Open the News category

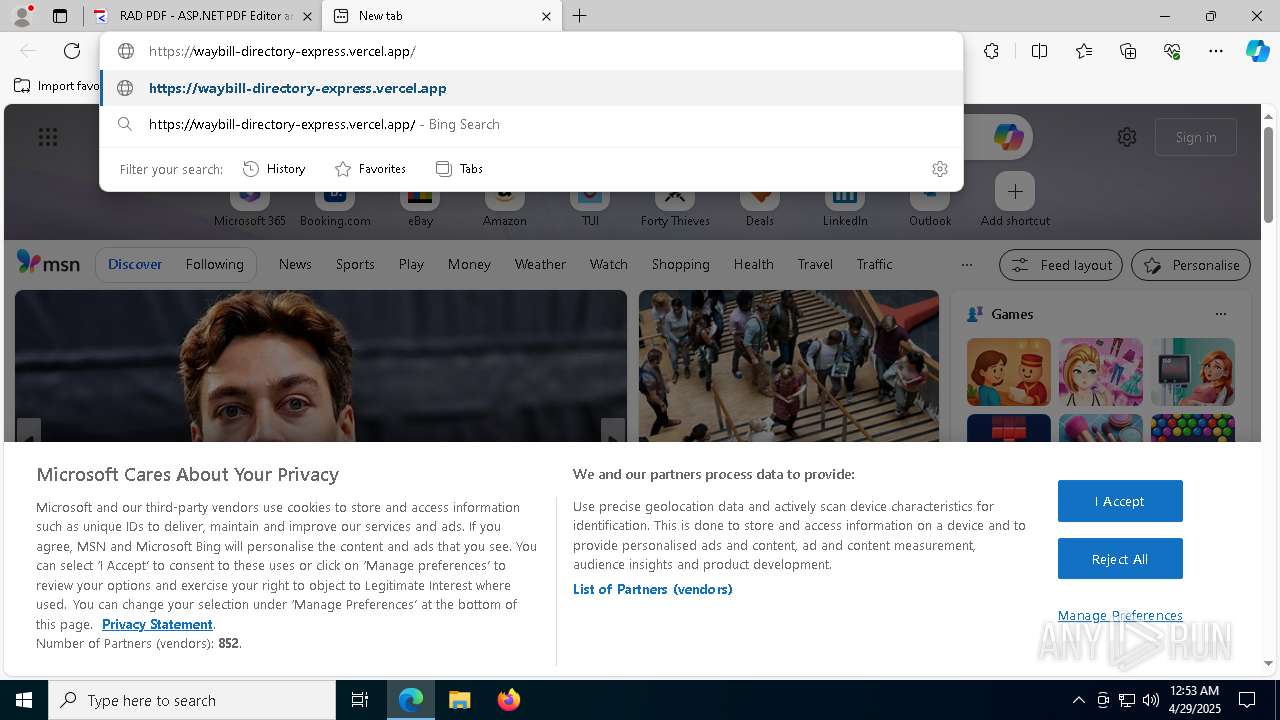tap(295, 264)
